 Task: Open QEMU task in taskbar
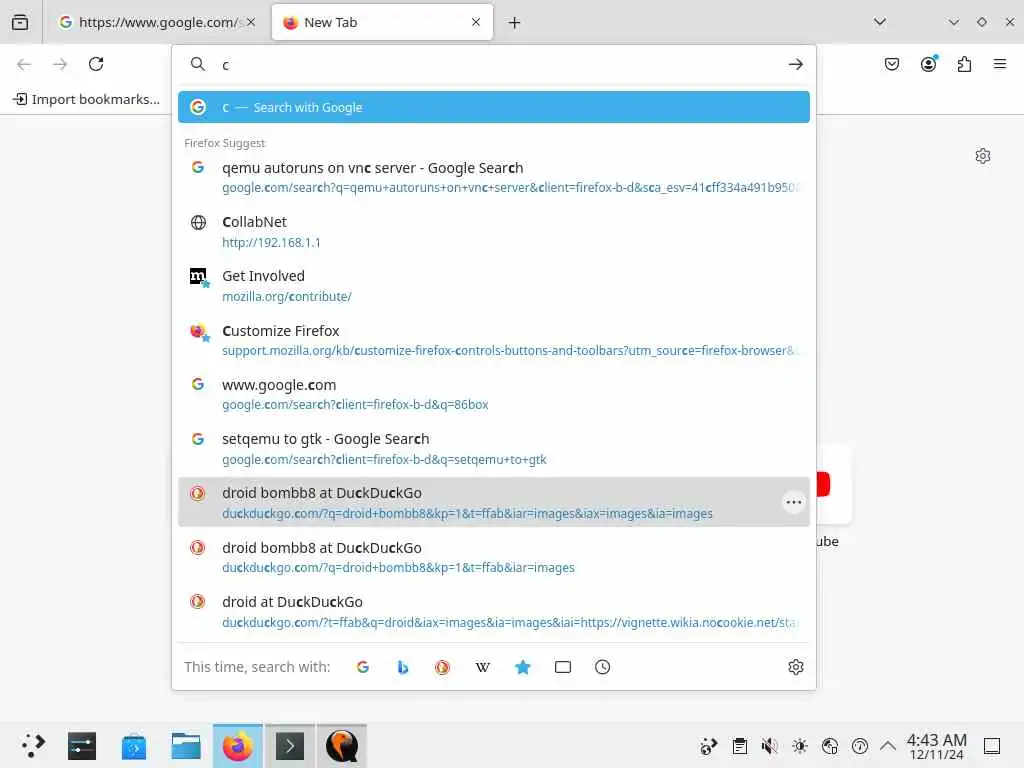342,746
